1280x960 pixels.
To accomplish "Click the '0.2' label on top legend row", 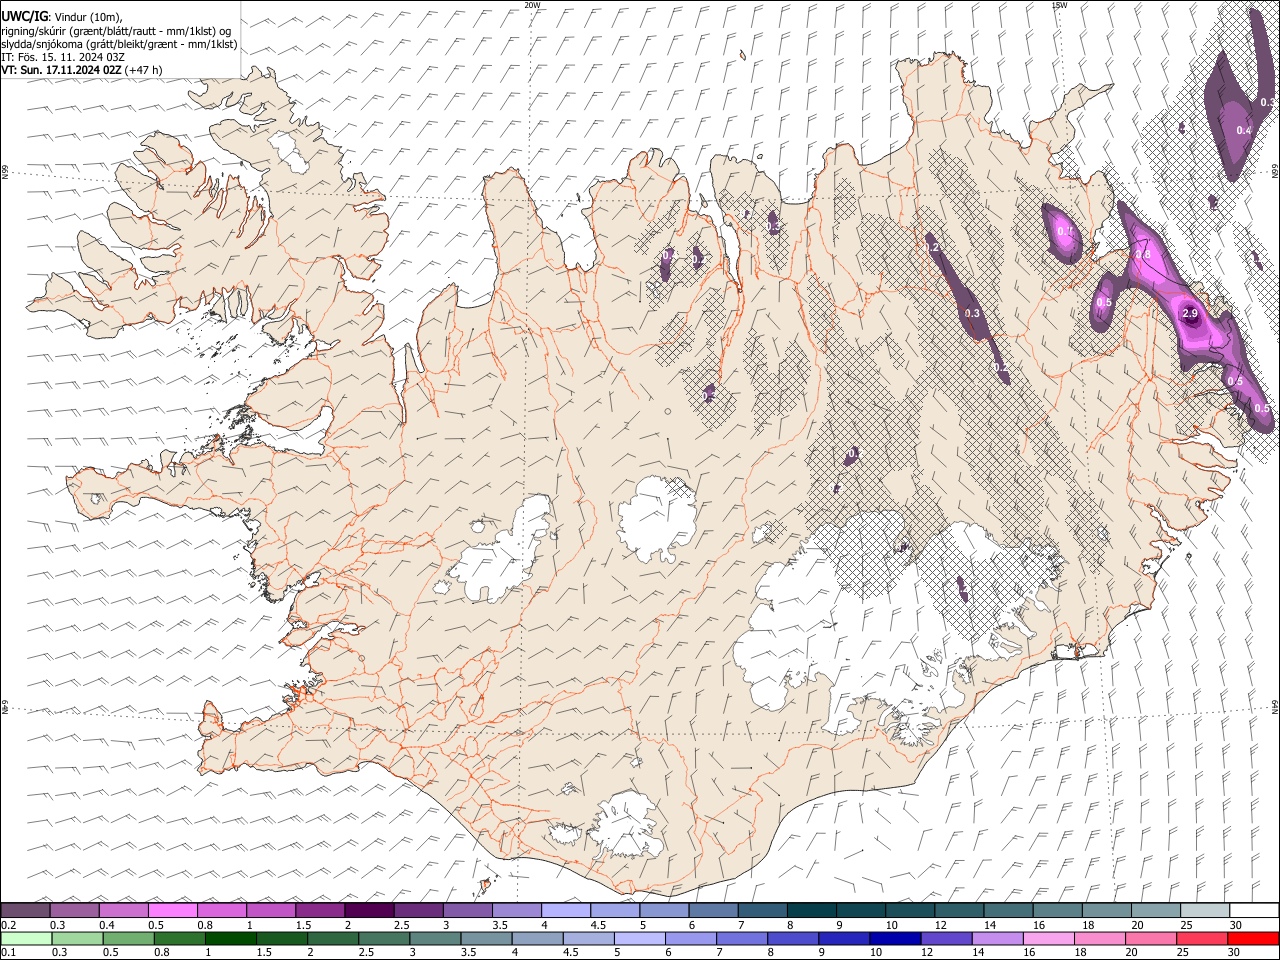I will 7,925.
